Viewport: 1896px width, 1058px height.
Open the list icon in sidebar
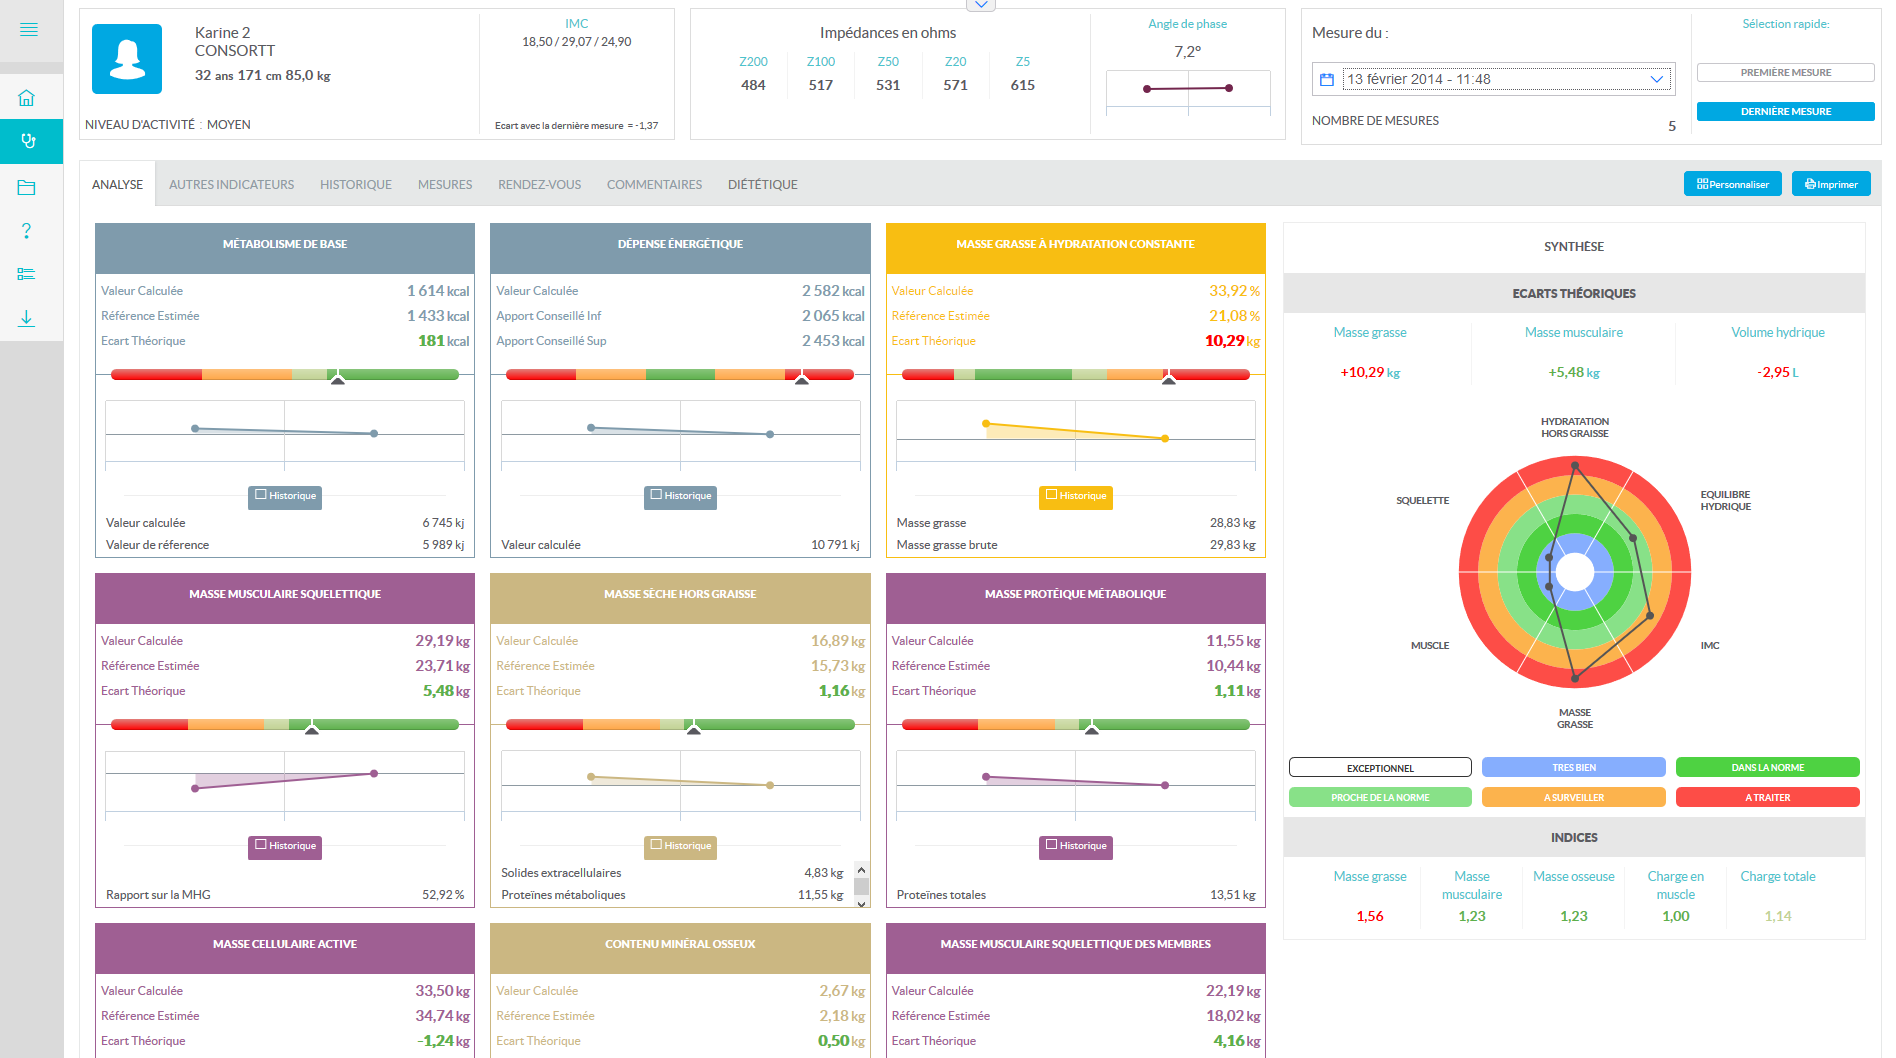pos(27,274)
